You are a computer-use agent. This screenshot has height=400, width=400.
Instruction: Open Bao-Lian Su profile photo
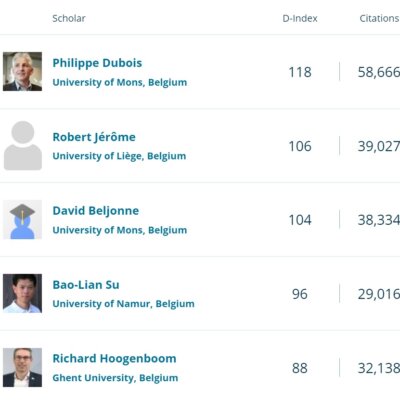22,293
